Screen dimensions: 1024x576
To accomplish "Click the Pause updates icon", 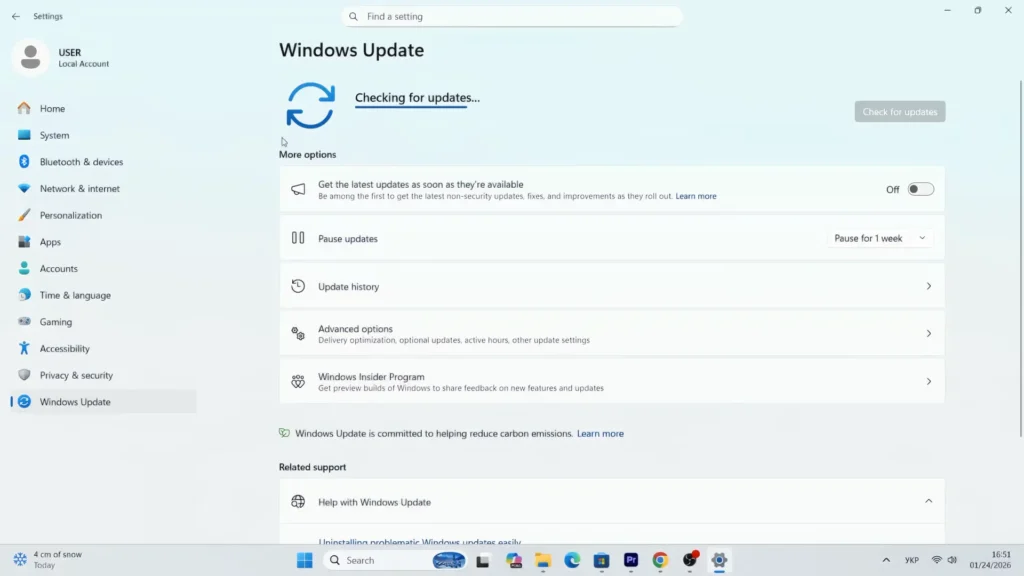I will click(x=298, y=238).
